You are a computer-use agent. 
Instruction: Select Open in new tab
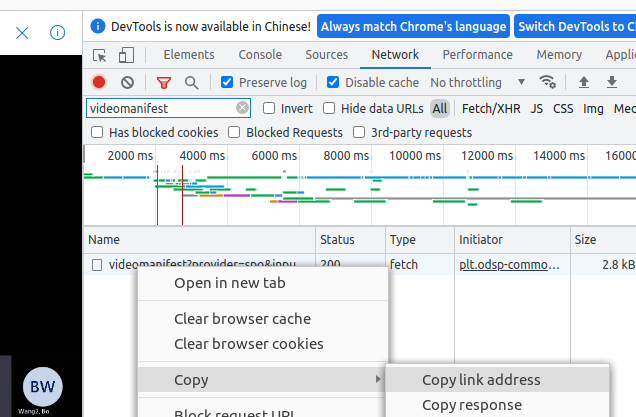[230, 283]
